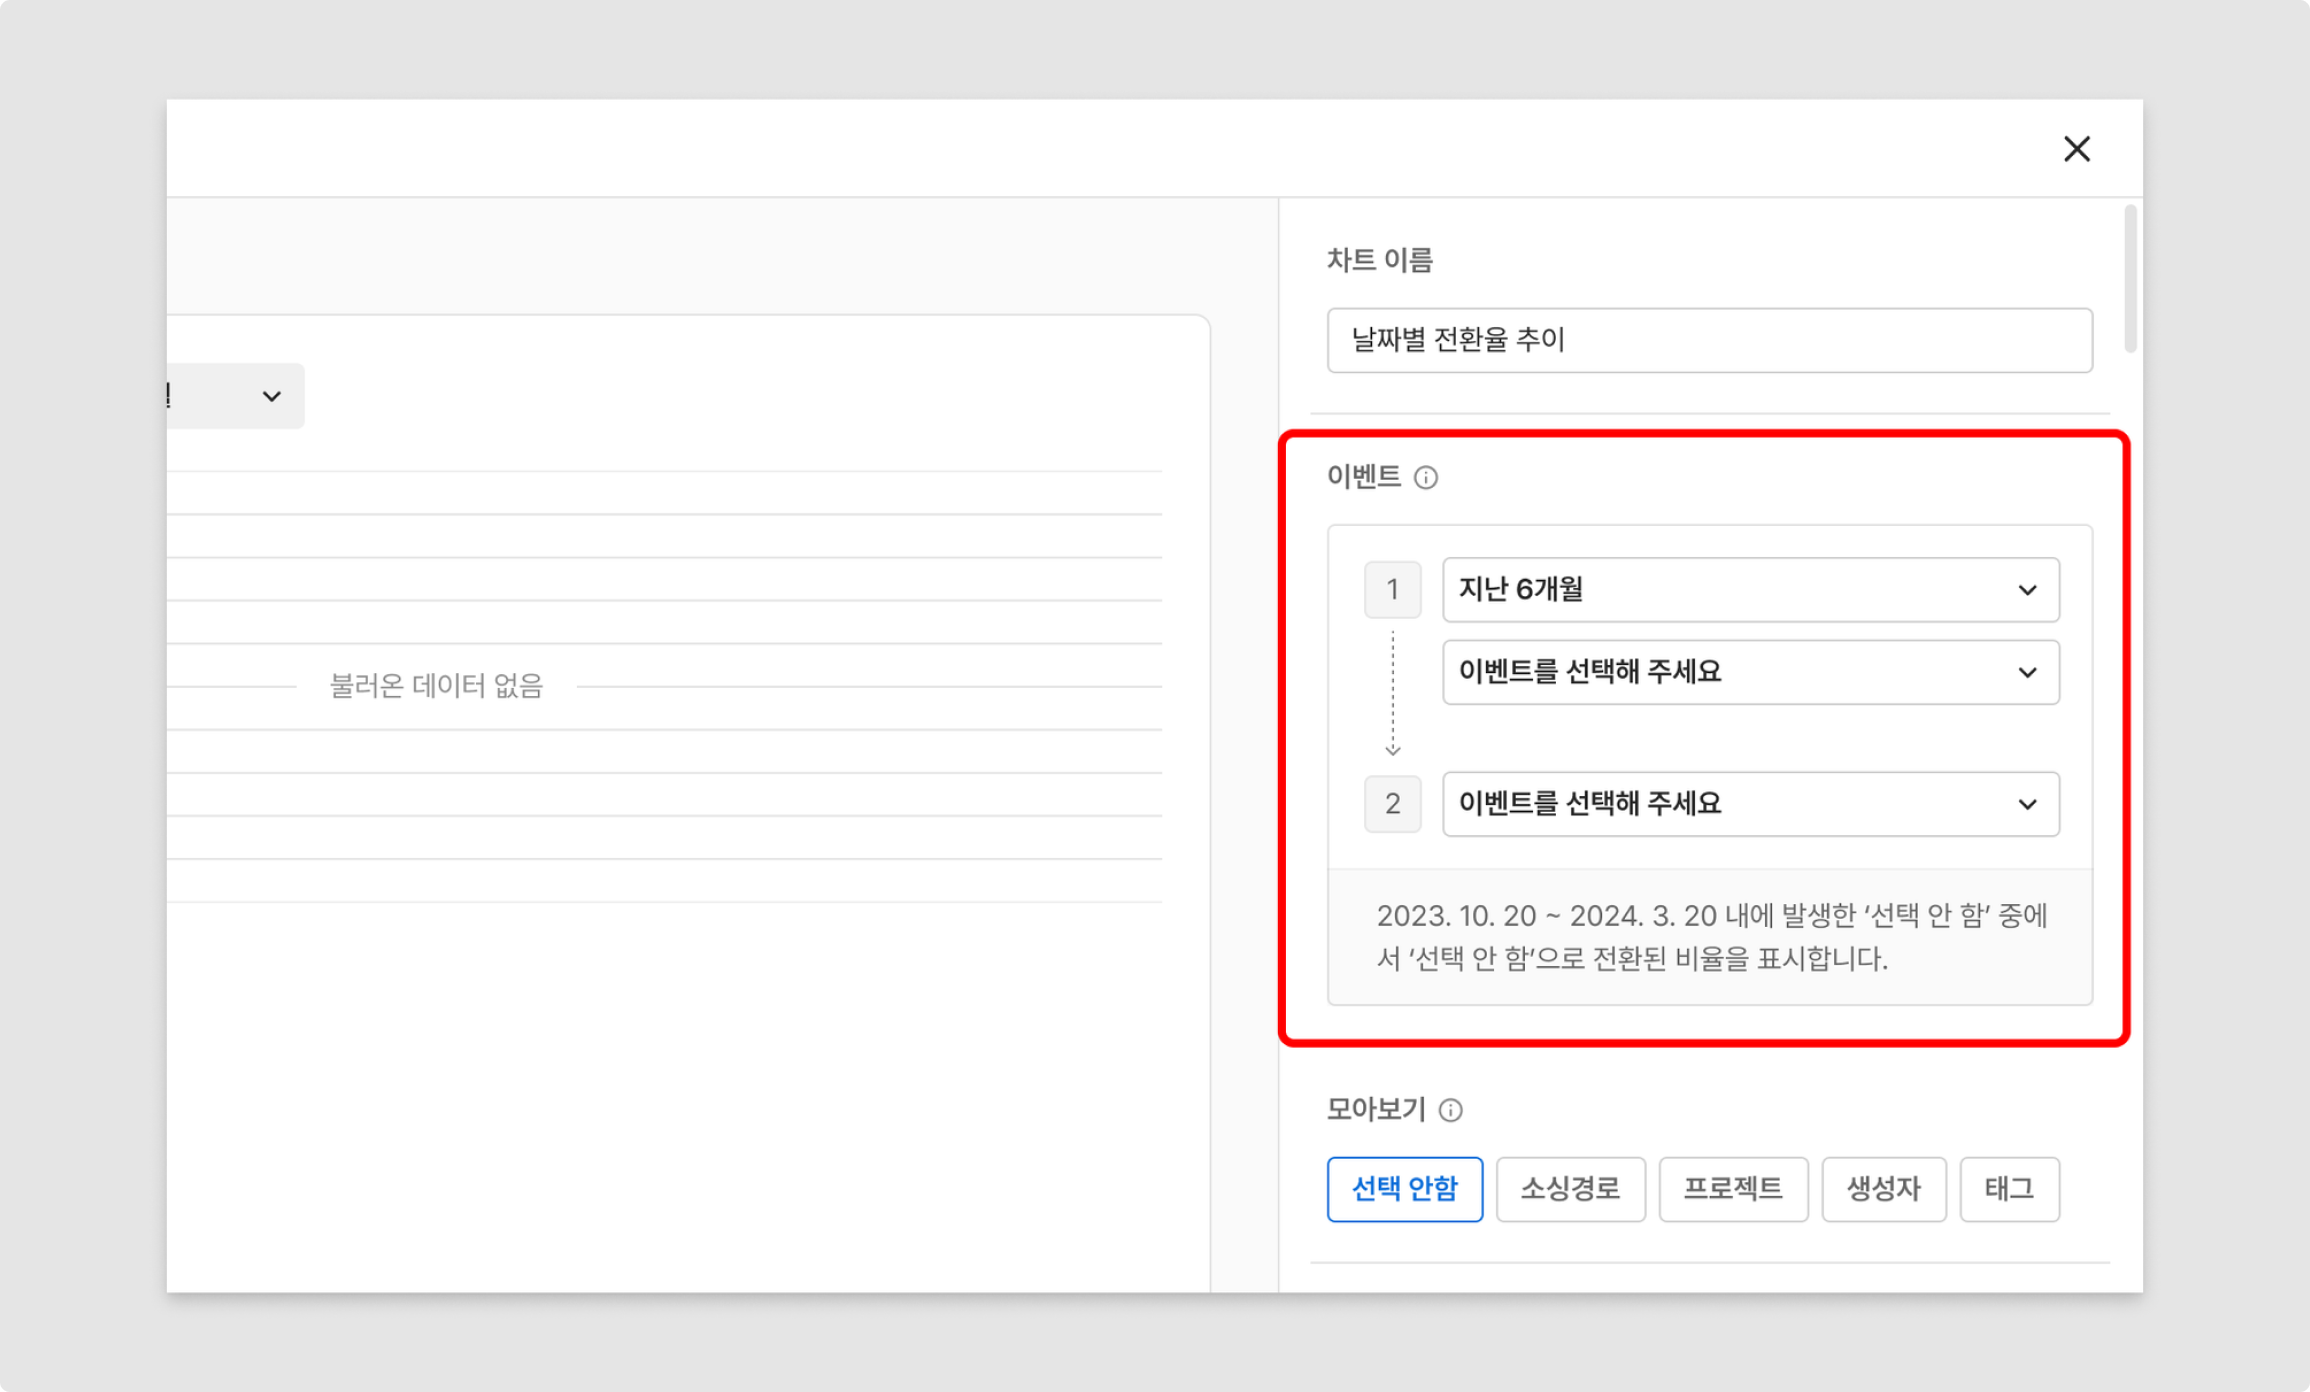Select 선택 안함 grouping option

1404,1189
